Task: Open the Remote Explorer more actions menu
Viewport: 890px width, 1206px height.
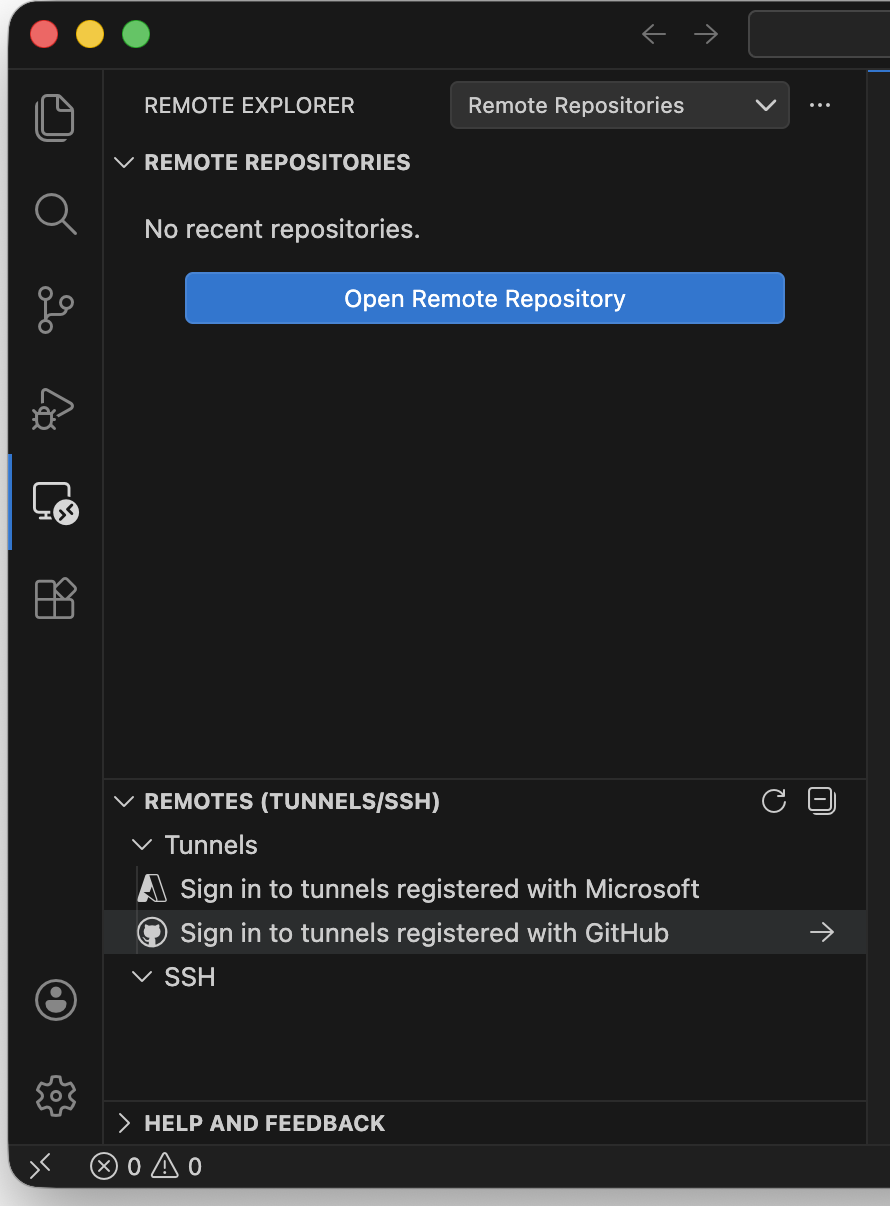Action: 820,105
